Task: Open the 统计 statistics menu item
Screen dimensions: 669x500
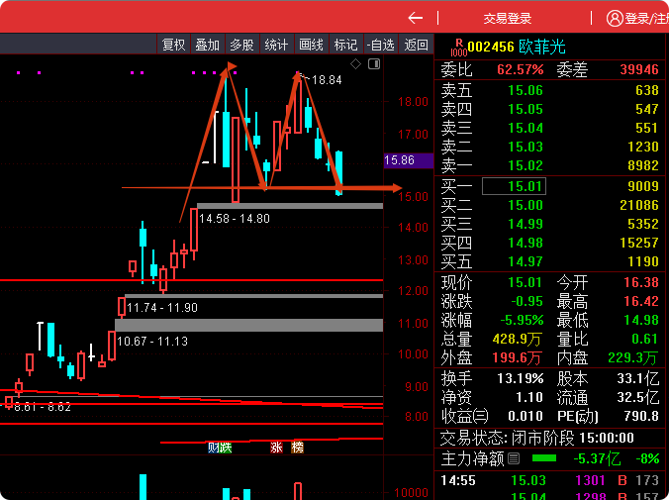Action: (276, 45)
